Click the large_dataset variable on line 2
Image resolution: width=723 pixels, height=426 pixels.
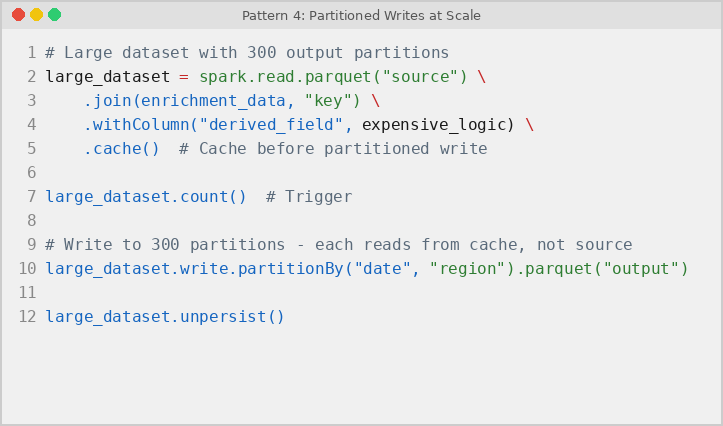pyautogui.click(x=107, y=77)
